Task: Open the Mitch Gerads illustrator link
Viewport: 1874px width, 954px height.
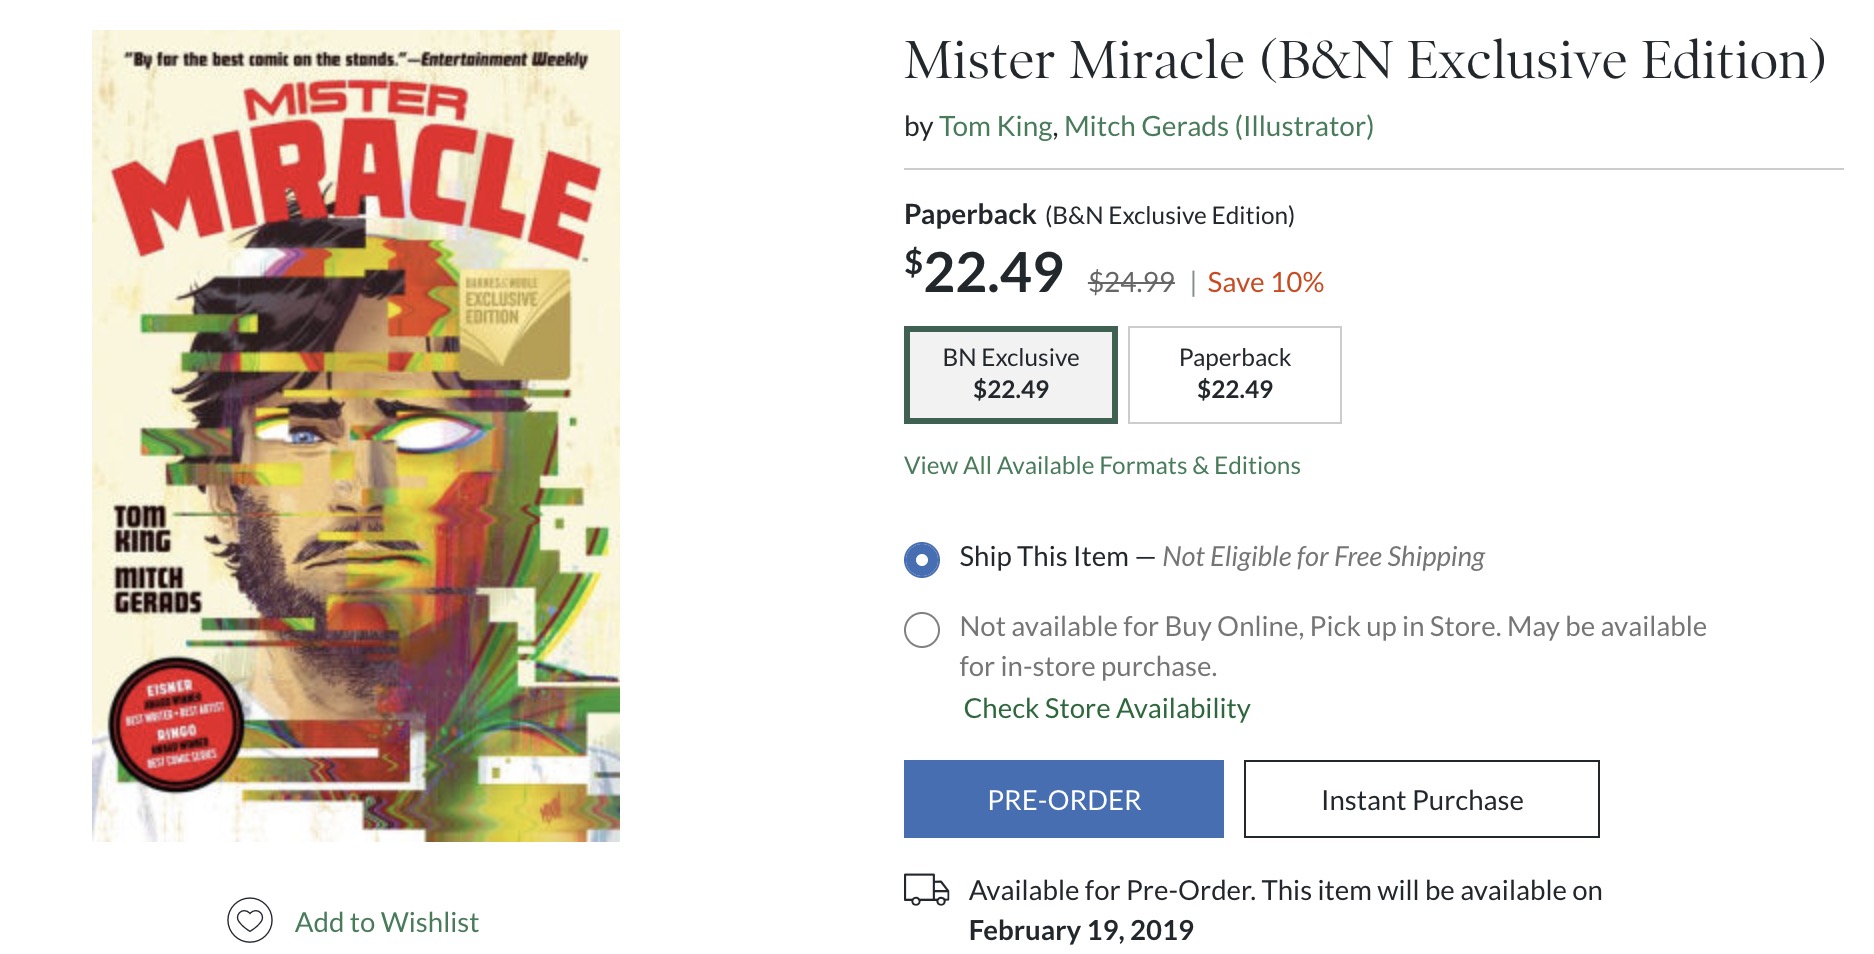Action: point(1218,127)
